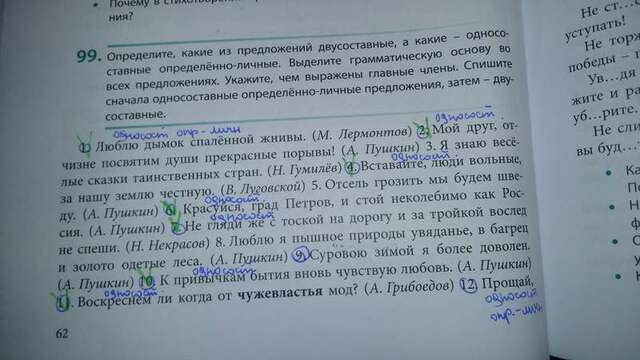Click the word "Красуйся," in sentence 6
Screen dimensions: 640x360
coord(212,208)
